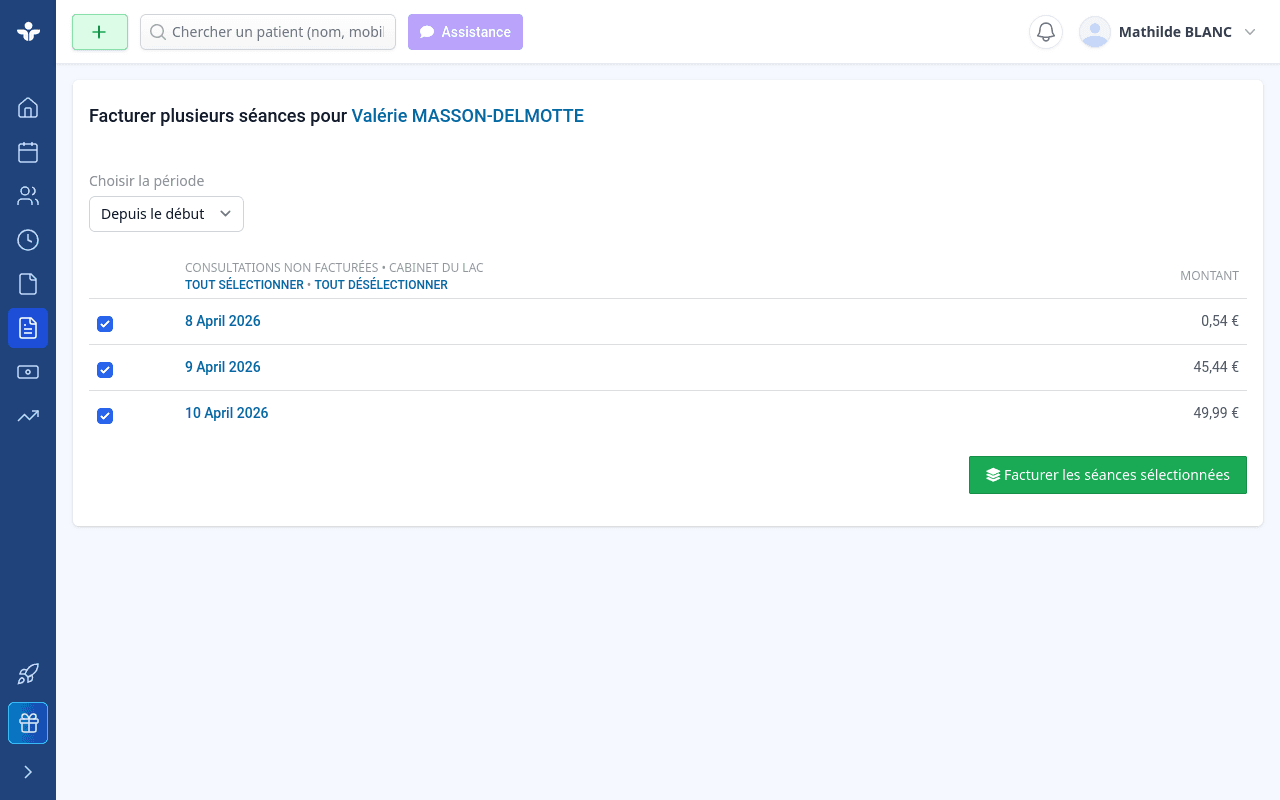Viewport: 1280px width, 800px height.
Task: Open the highlighted invoices document icon
Action: click(x=28, y=328)
